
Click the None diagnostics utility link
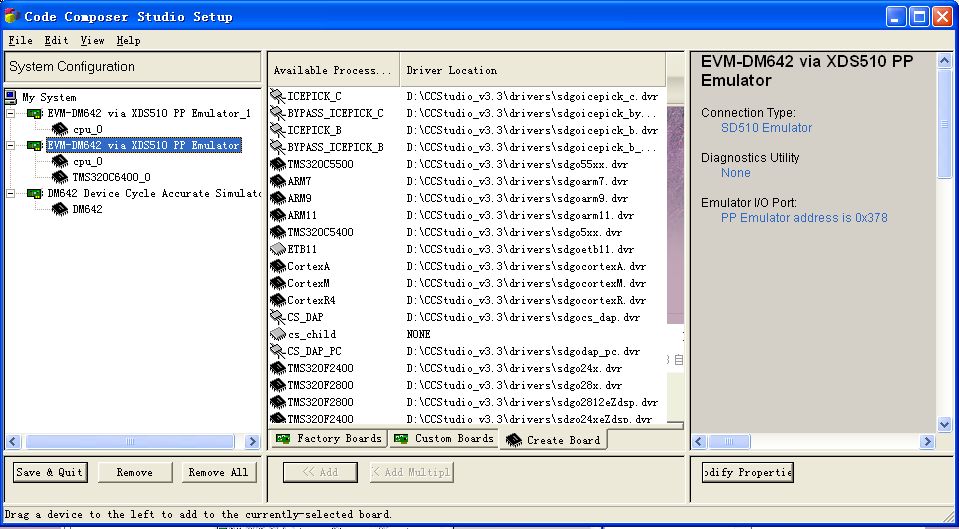tap(736, 173)
